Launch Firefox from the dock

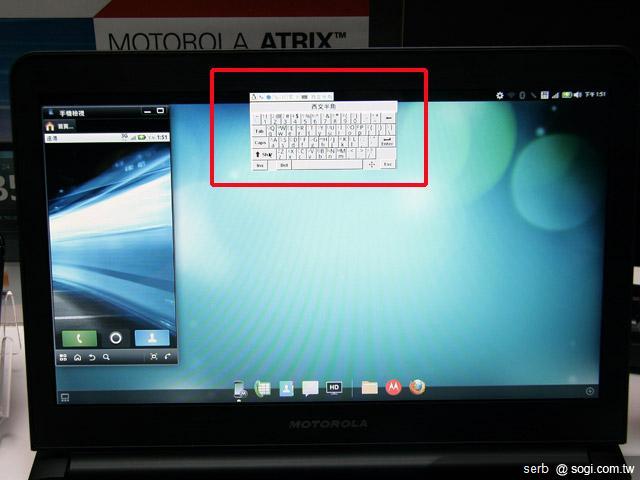pos(417,387)
